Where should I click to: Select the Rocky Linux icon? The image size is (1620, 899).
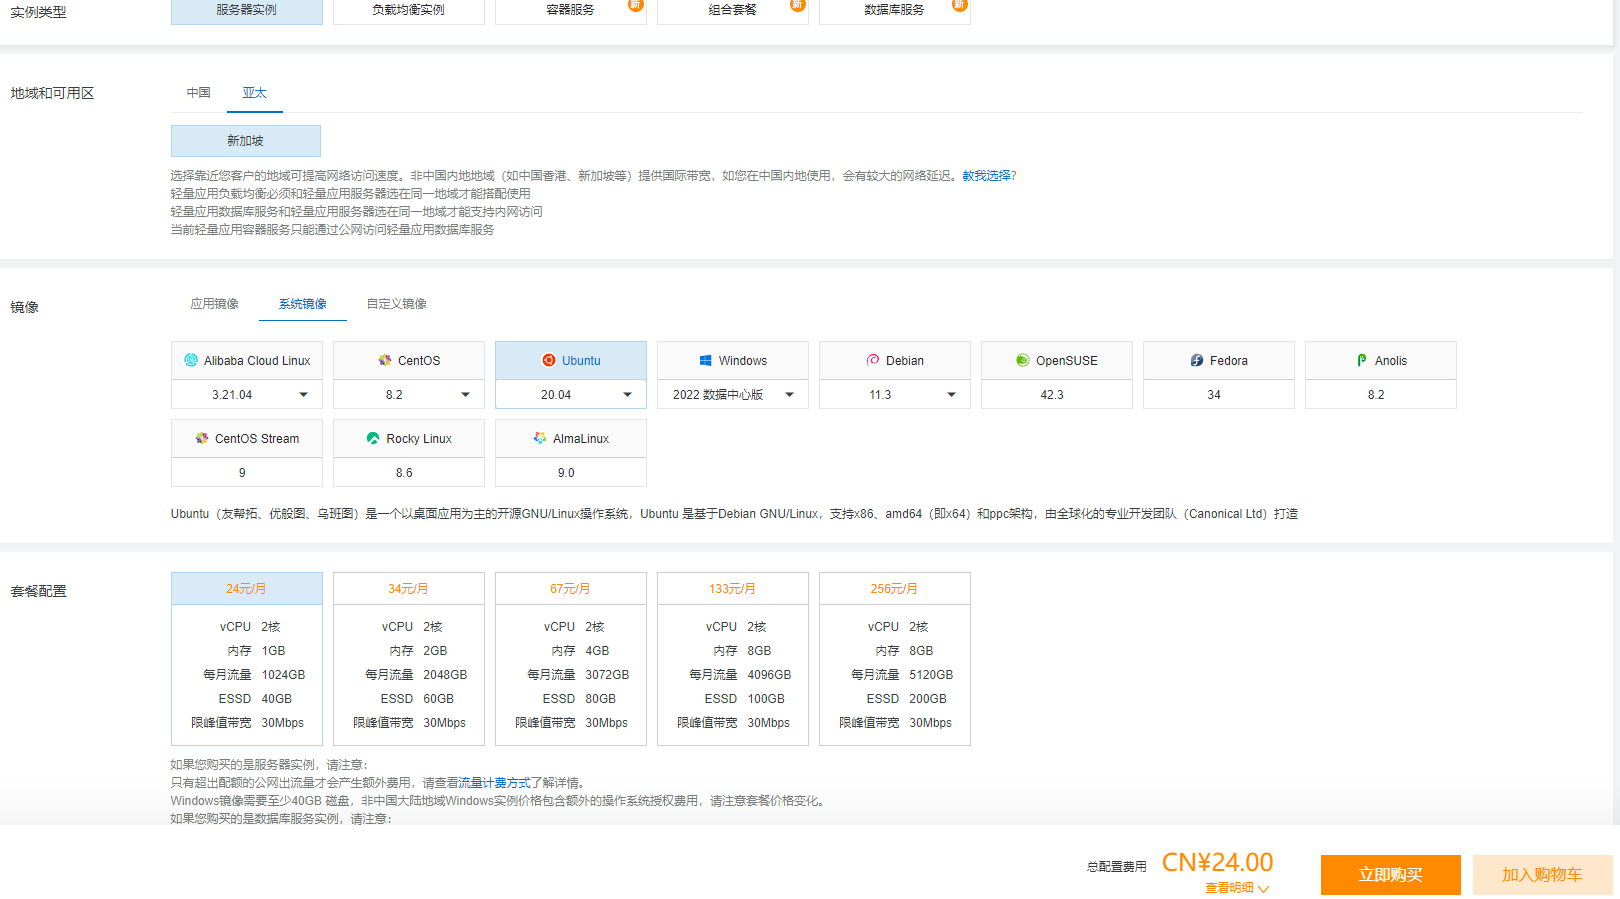373,438
